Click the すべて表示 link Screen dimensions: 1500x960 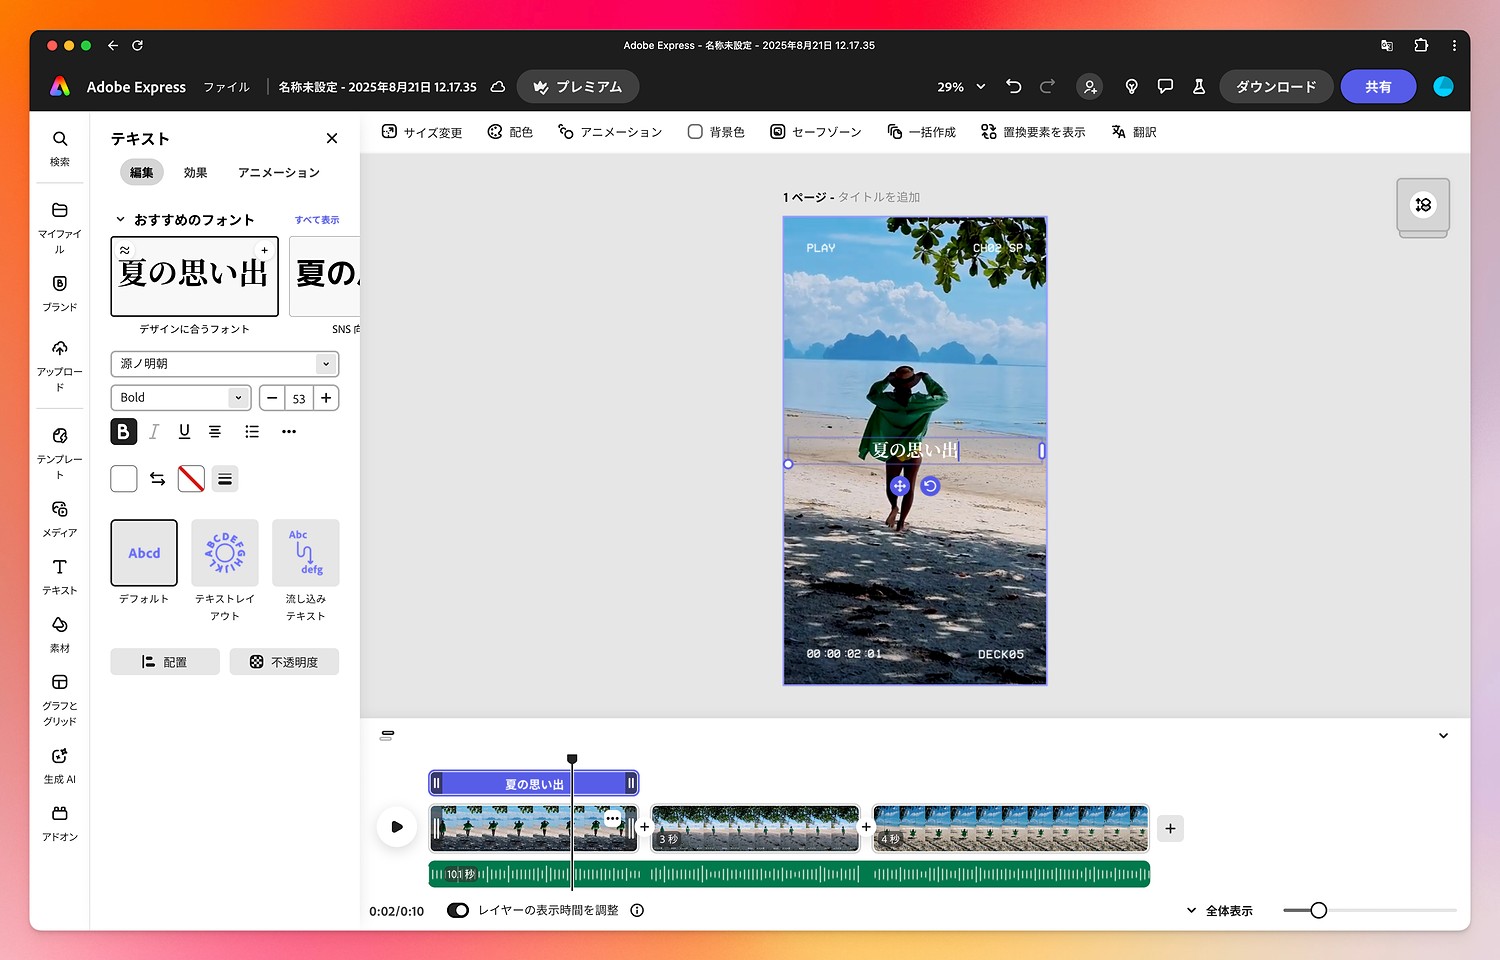point(316,220)
